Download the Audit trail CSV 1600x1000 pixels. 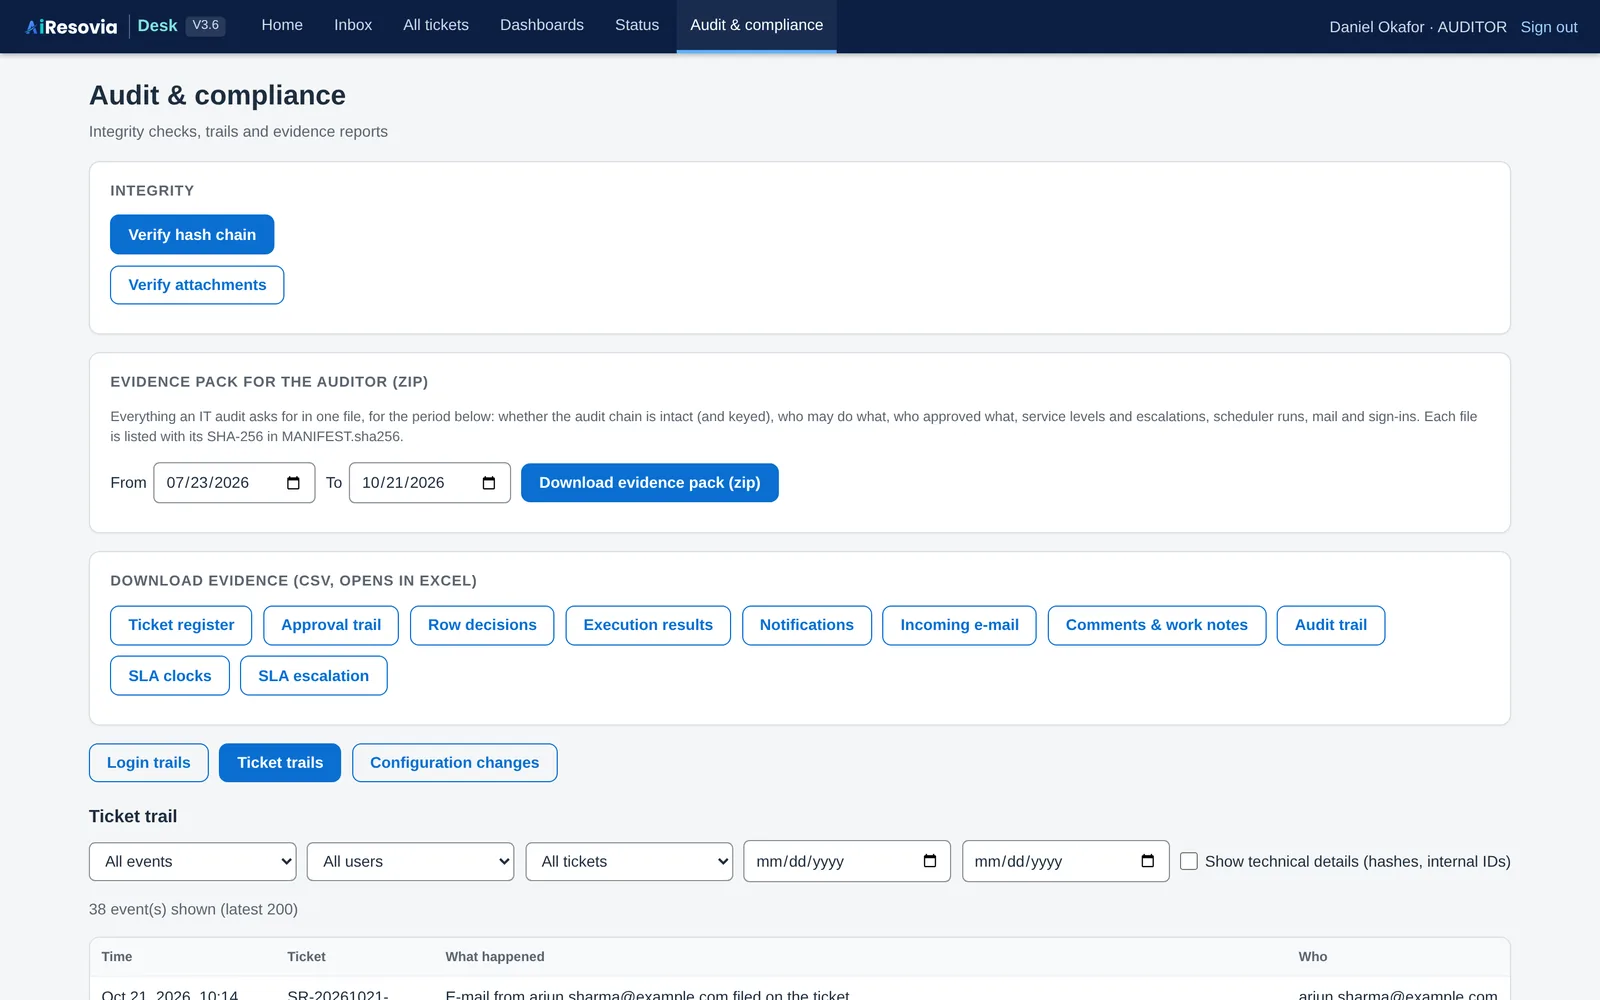1331,625
